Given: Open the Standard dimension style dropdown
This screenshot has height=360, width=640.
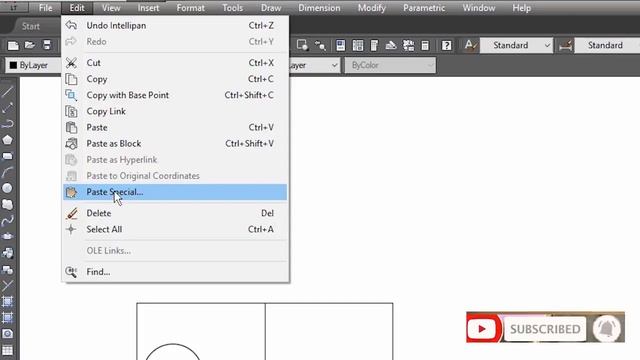Looking at the screenshot, I should point(607,45).
